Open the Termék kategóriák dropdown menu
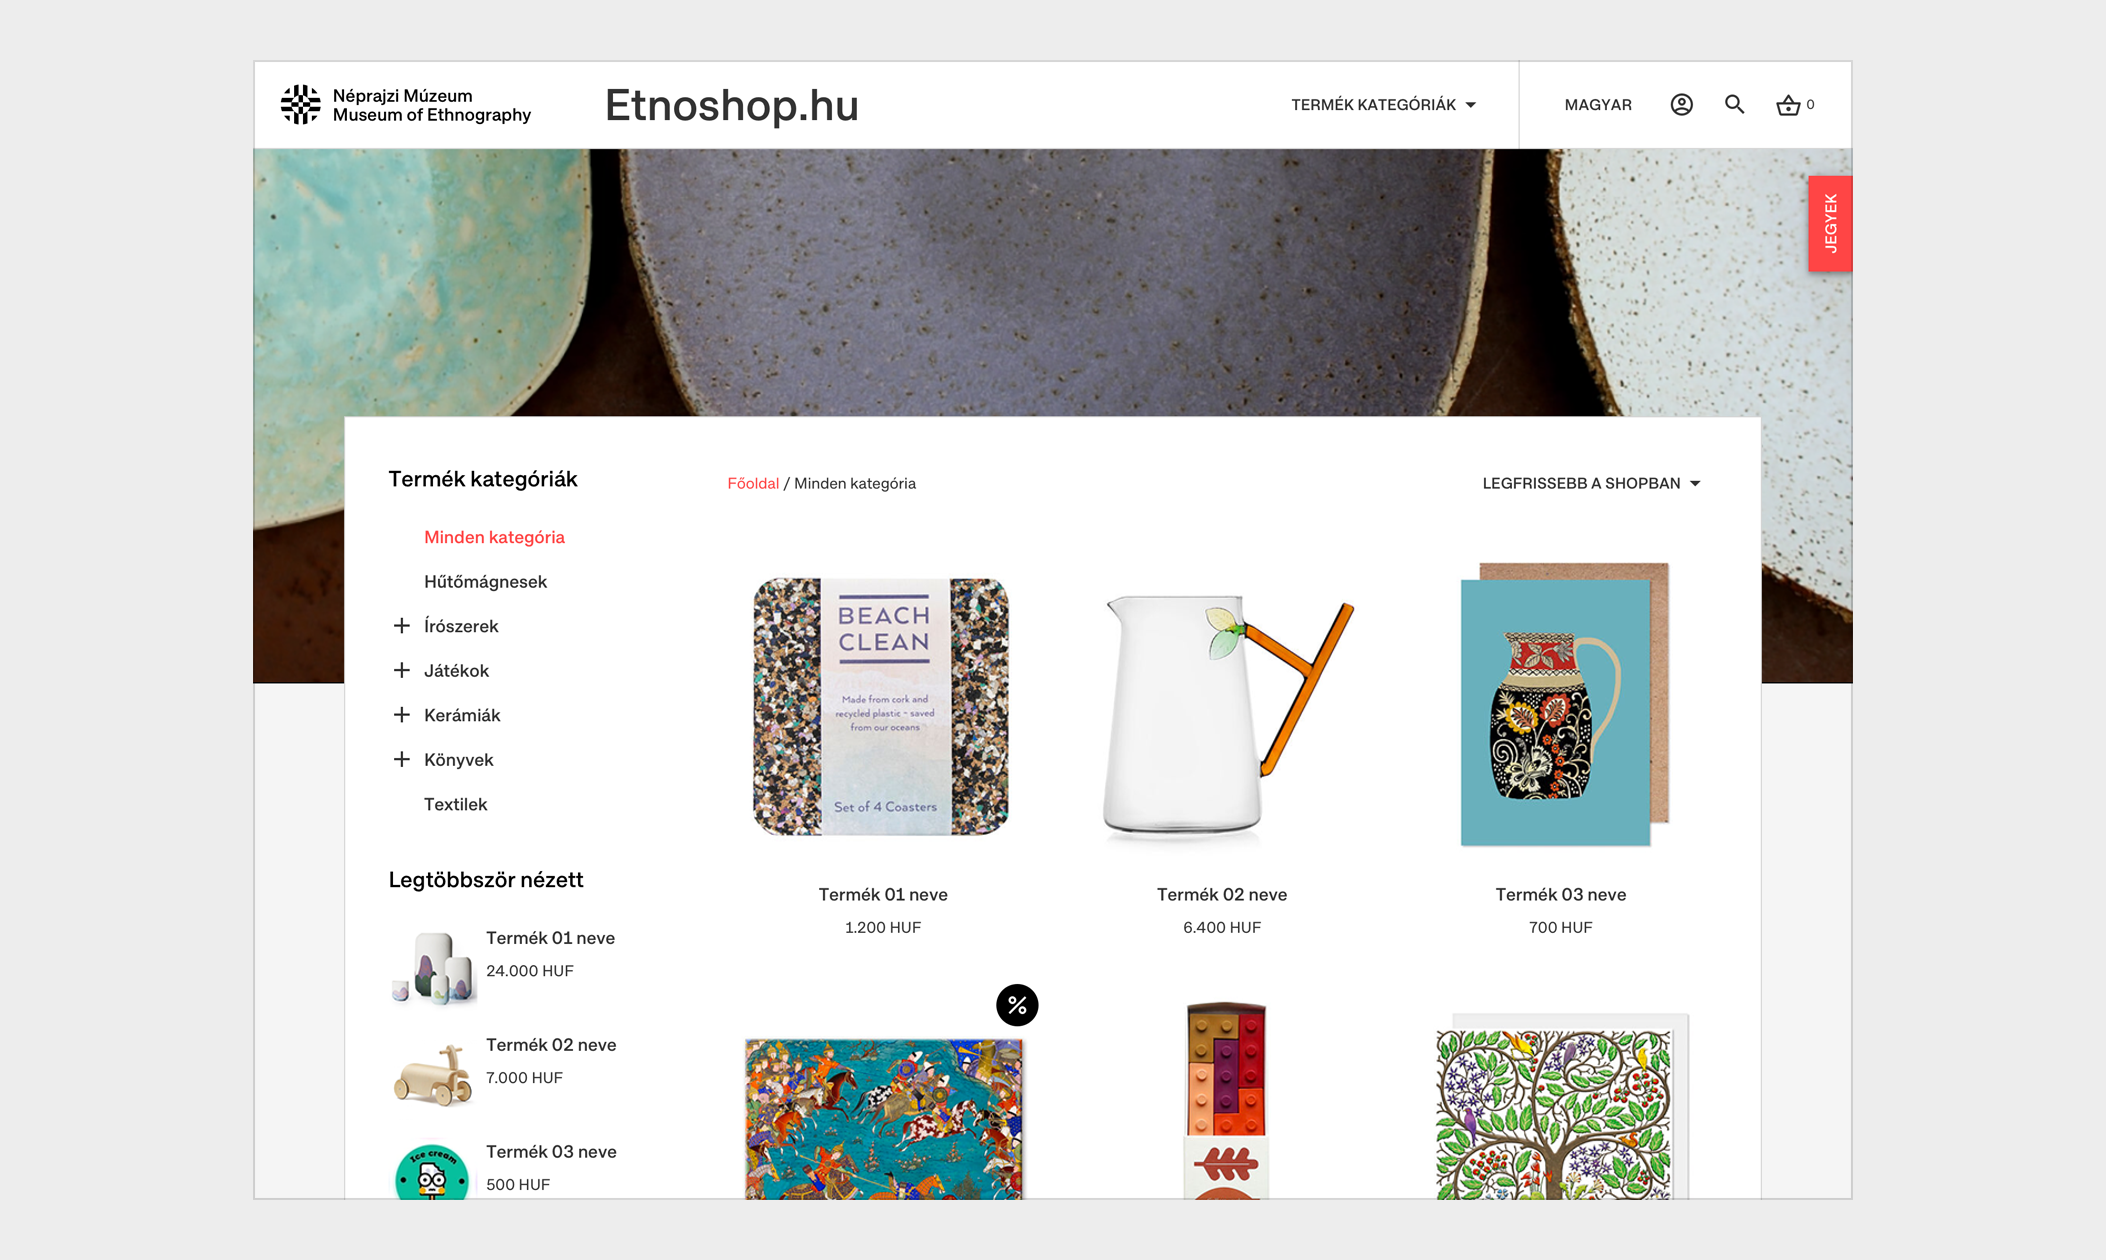 click(1383, 105)
